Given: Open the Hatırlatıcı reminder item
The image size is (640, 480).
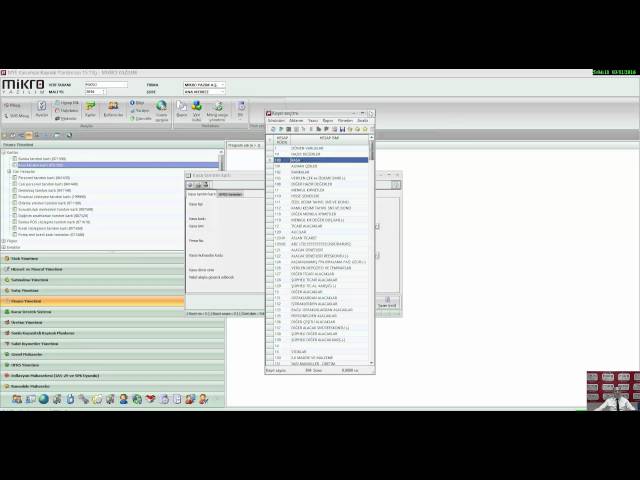Looking at the screenshot, I should (67, 111).
